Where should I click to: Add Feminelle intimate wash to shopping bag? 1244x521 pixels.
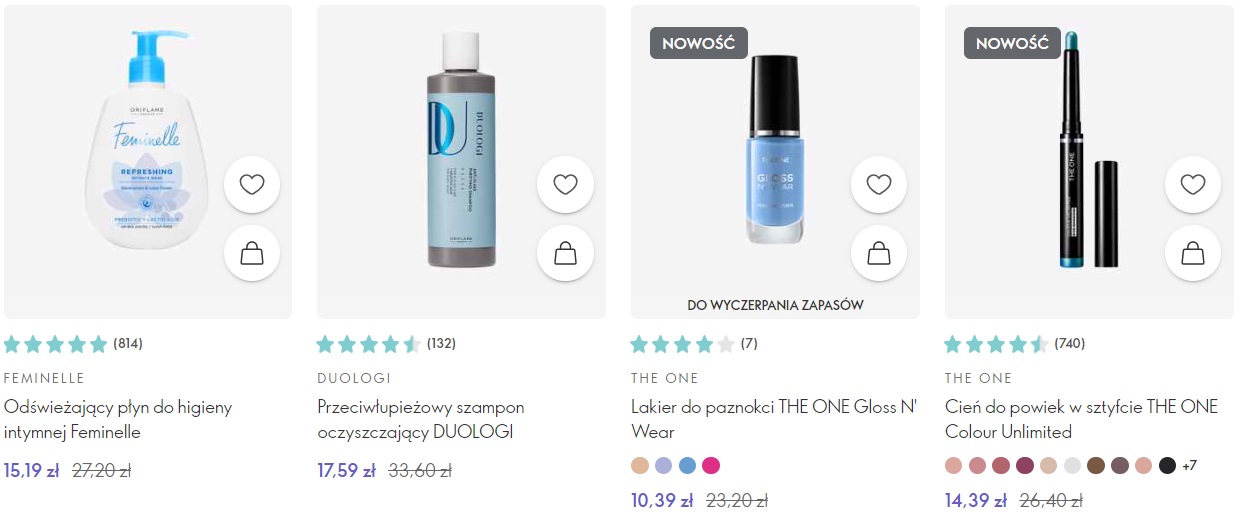(x=252, y=254)
